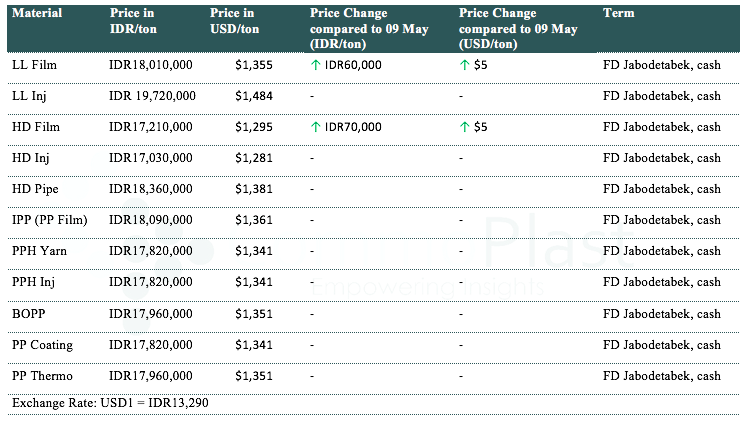Select Price Change compared to 09 May (USD/ton) header
This screenshot has width=749, height=422.
[514, 29]
